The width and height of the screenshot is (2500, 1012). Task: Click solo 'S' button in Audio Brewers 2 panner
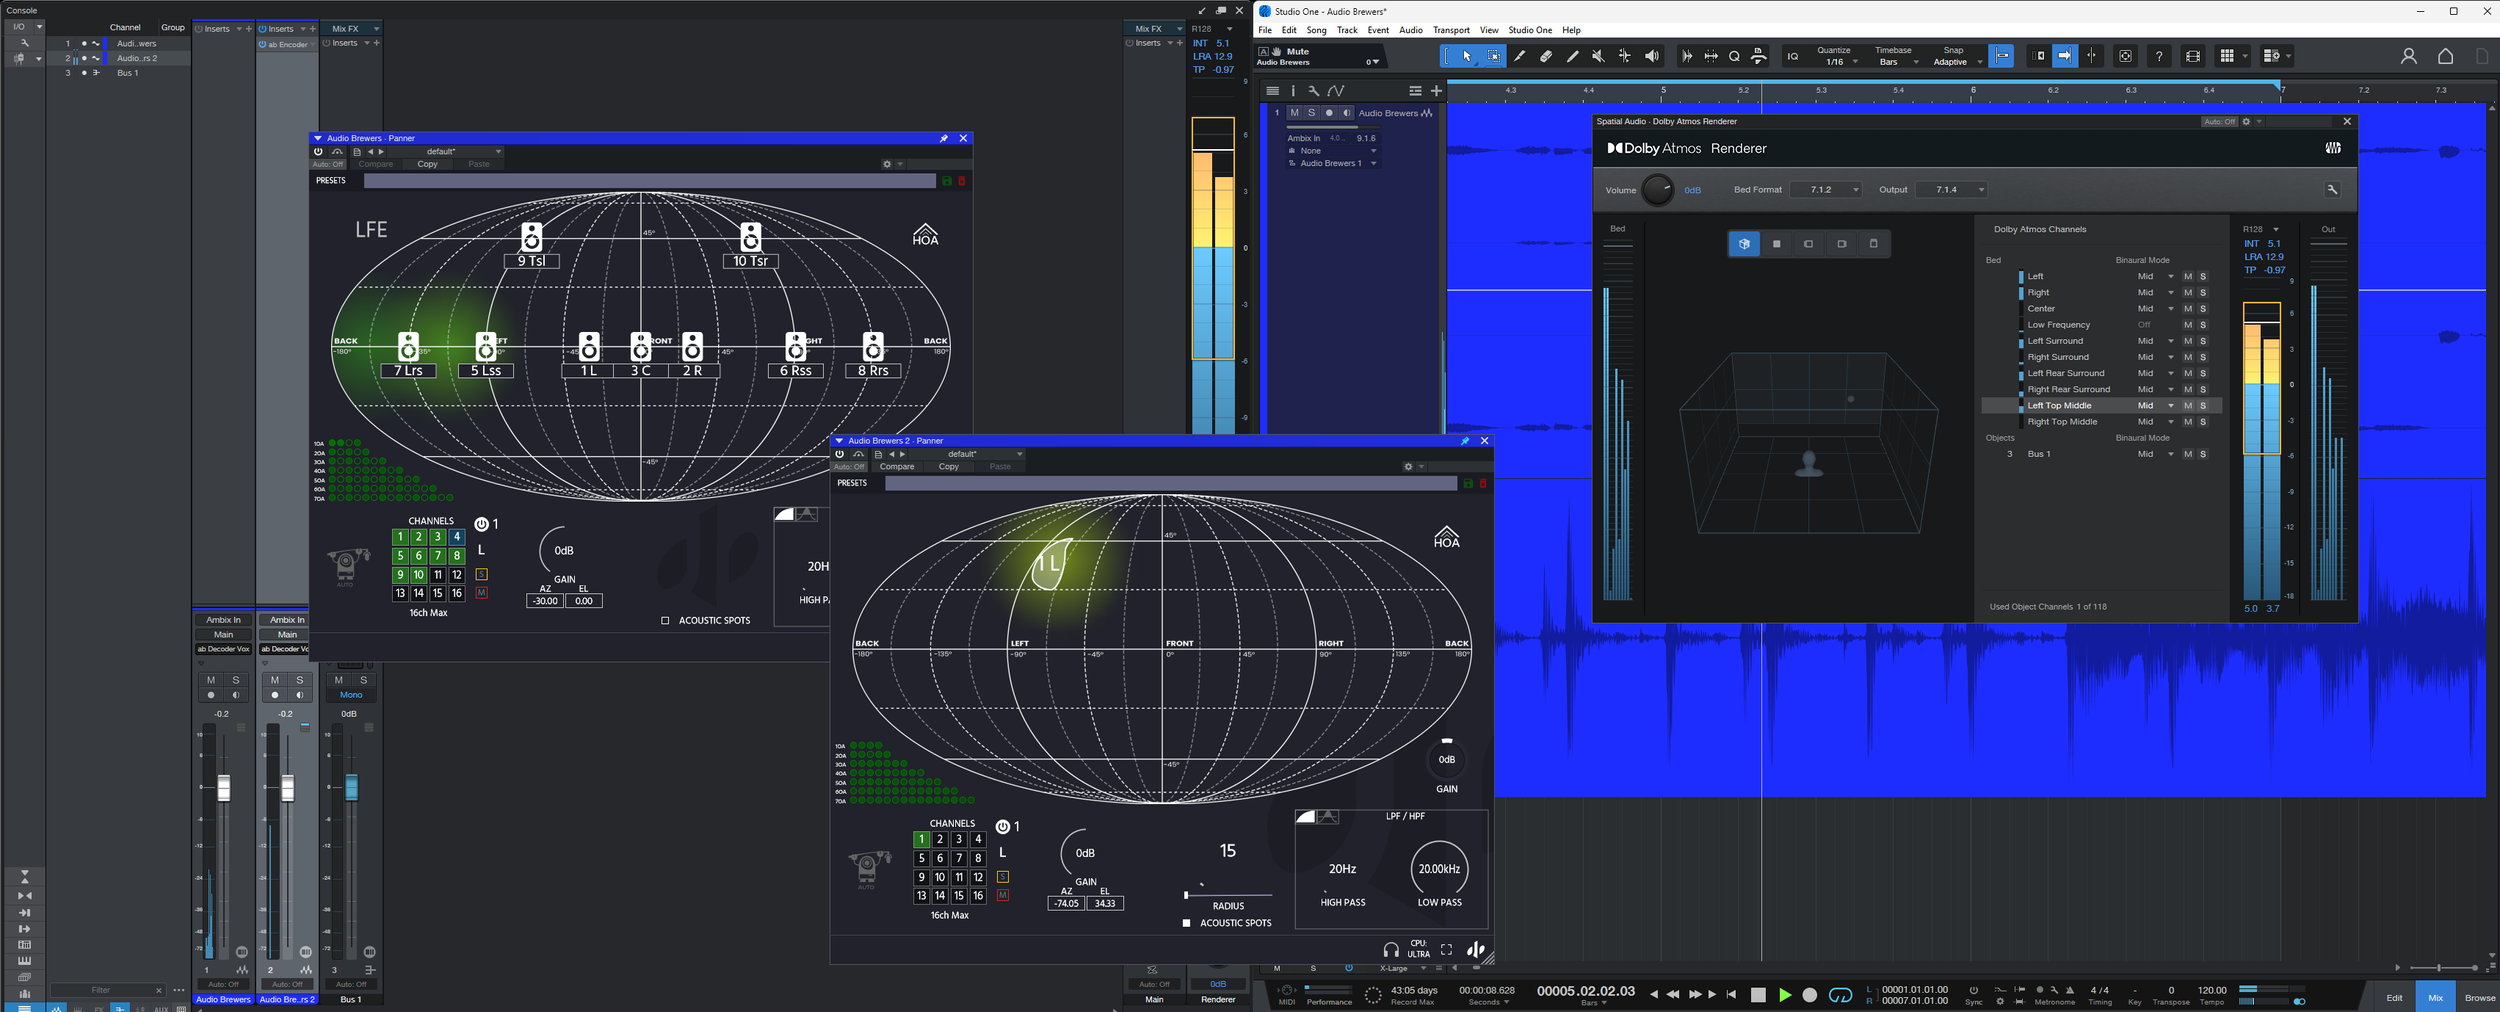pyautogui.click(x=1002, y=877)
